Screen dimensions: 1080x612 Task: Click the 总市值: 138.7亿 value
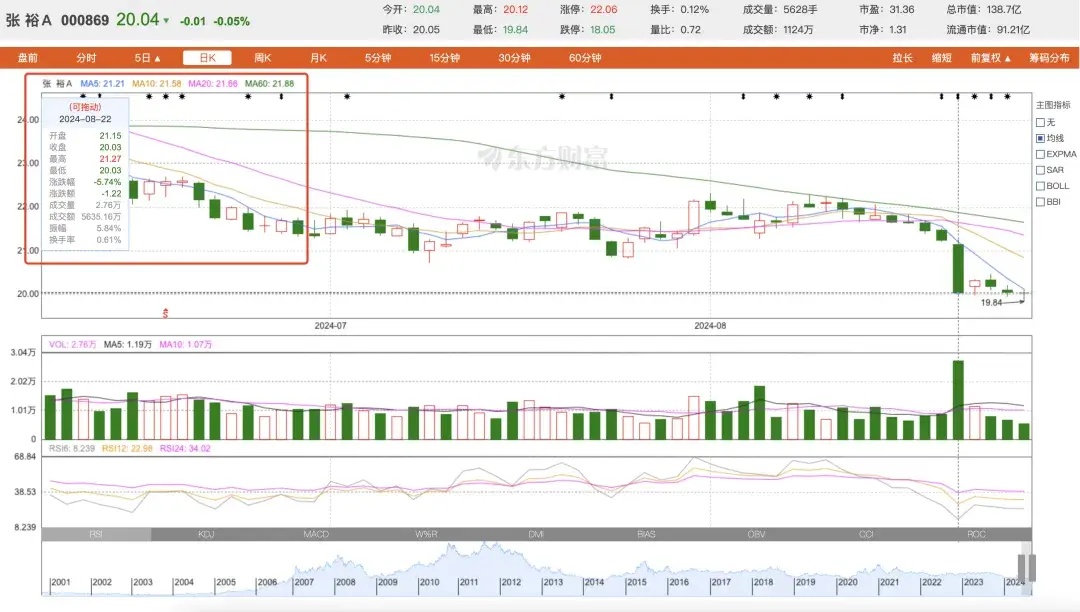coord(984,10)
